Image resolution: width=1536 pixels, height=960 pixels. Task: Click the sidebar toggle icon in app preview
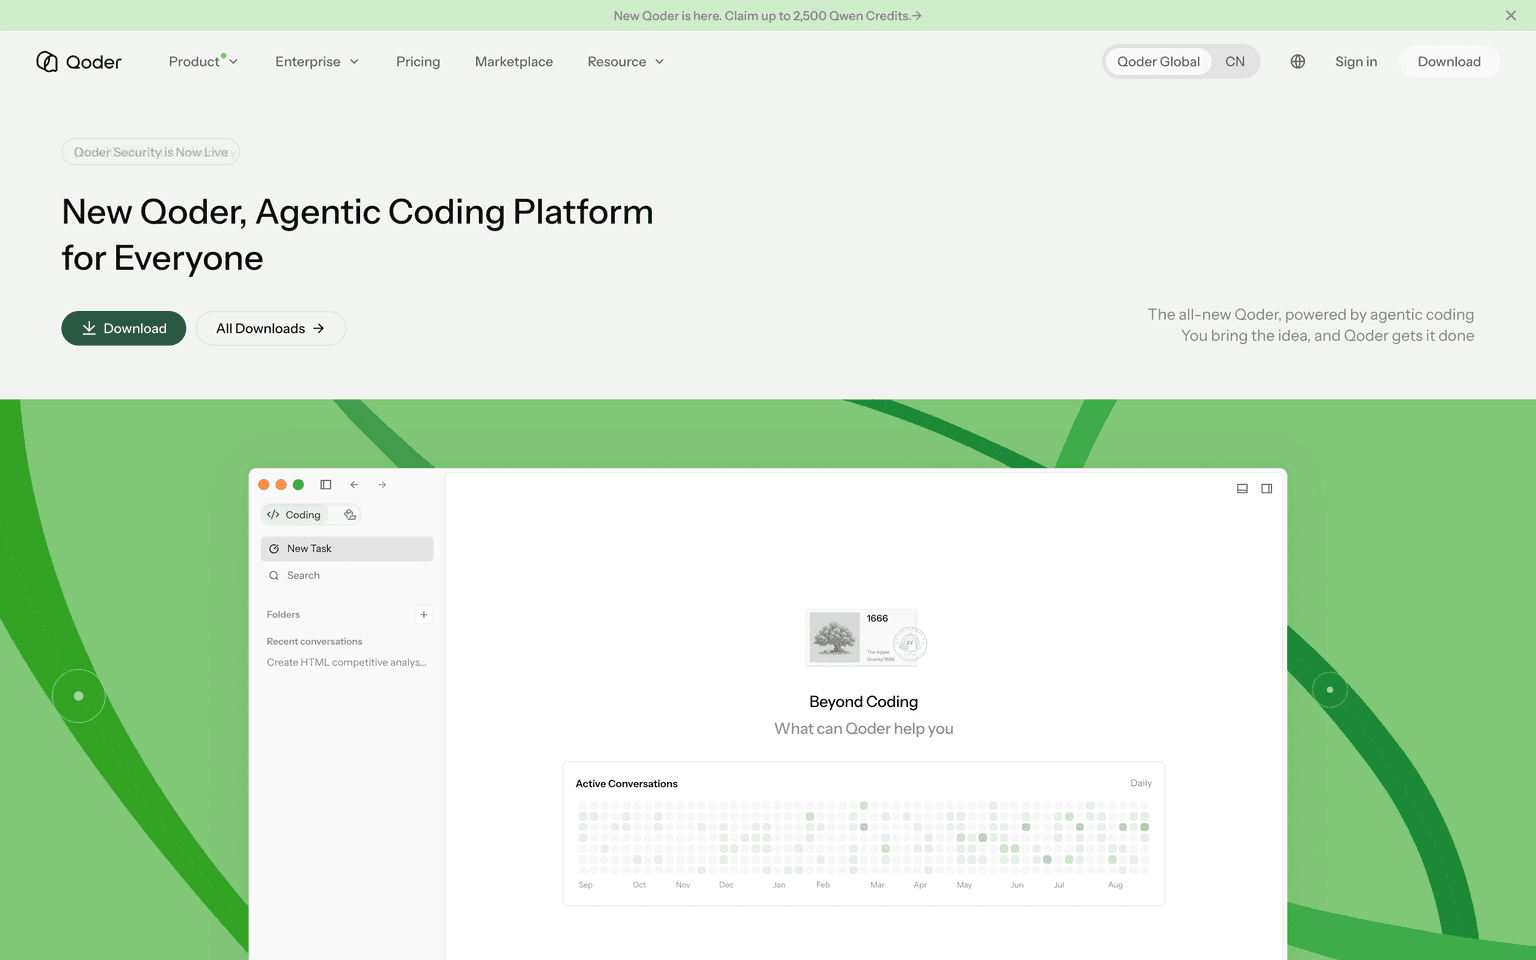tap(325, 485)
